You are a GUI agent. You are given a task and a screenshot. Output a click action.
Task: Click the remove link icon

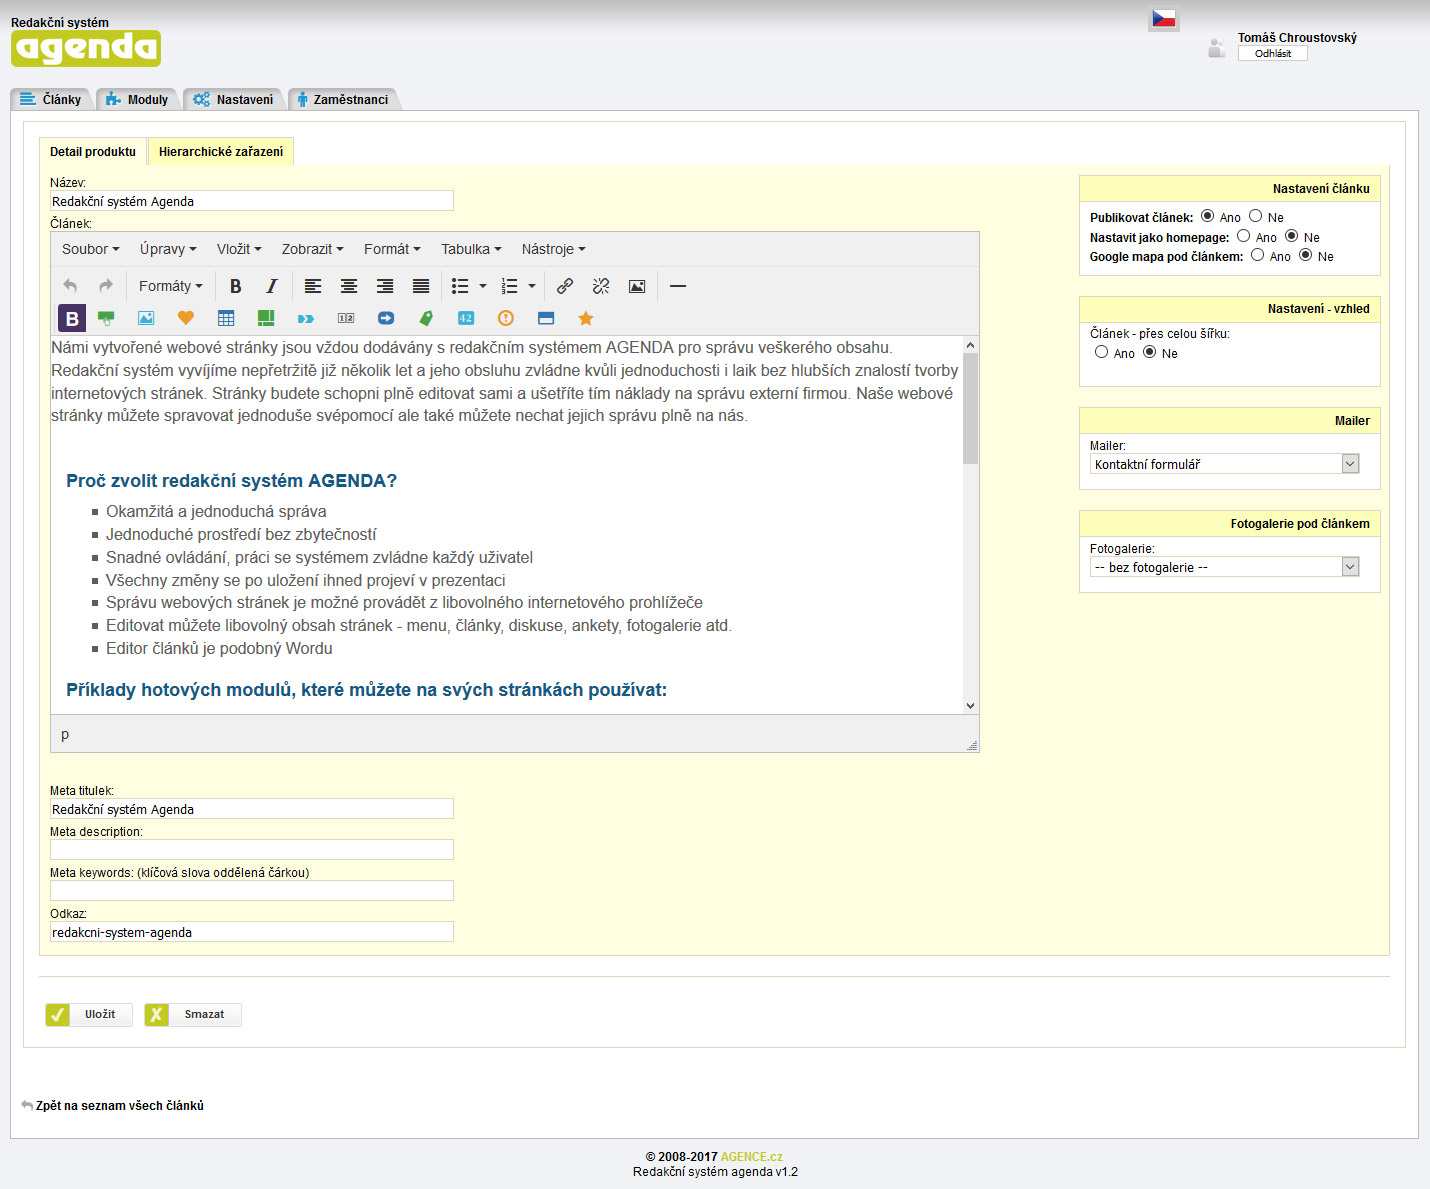[x=601, y=286]
